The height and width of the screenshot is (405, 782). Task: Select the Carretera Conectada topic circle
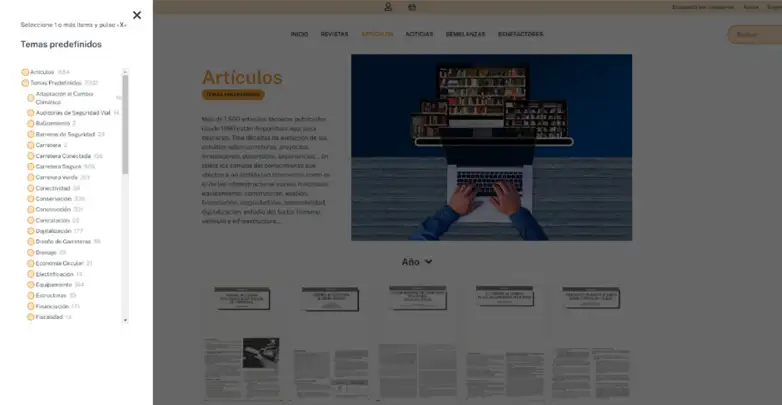click(x=31, y=156)
